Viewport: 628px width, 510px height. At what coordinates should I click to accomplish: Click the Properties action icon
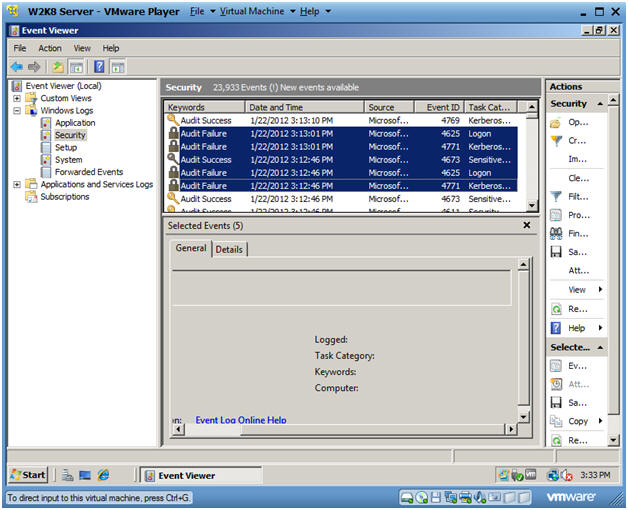coord(556,215)
